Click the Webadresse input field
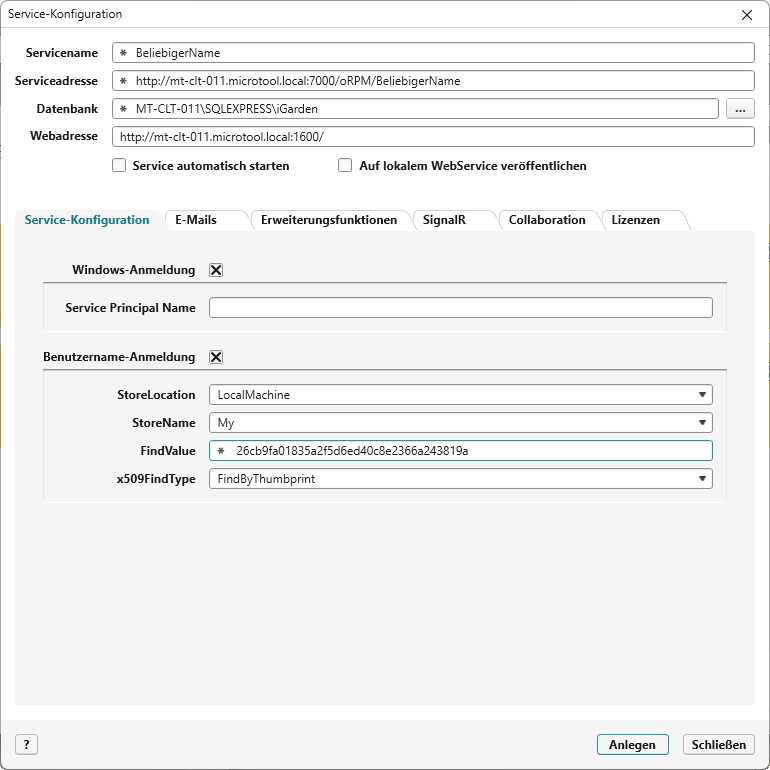The height and width of the screenshot is (770, 770). pos(433,136)
